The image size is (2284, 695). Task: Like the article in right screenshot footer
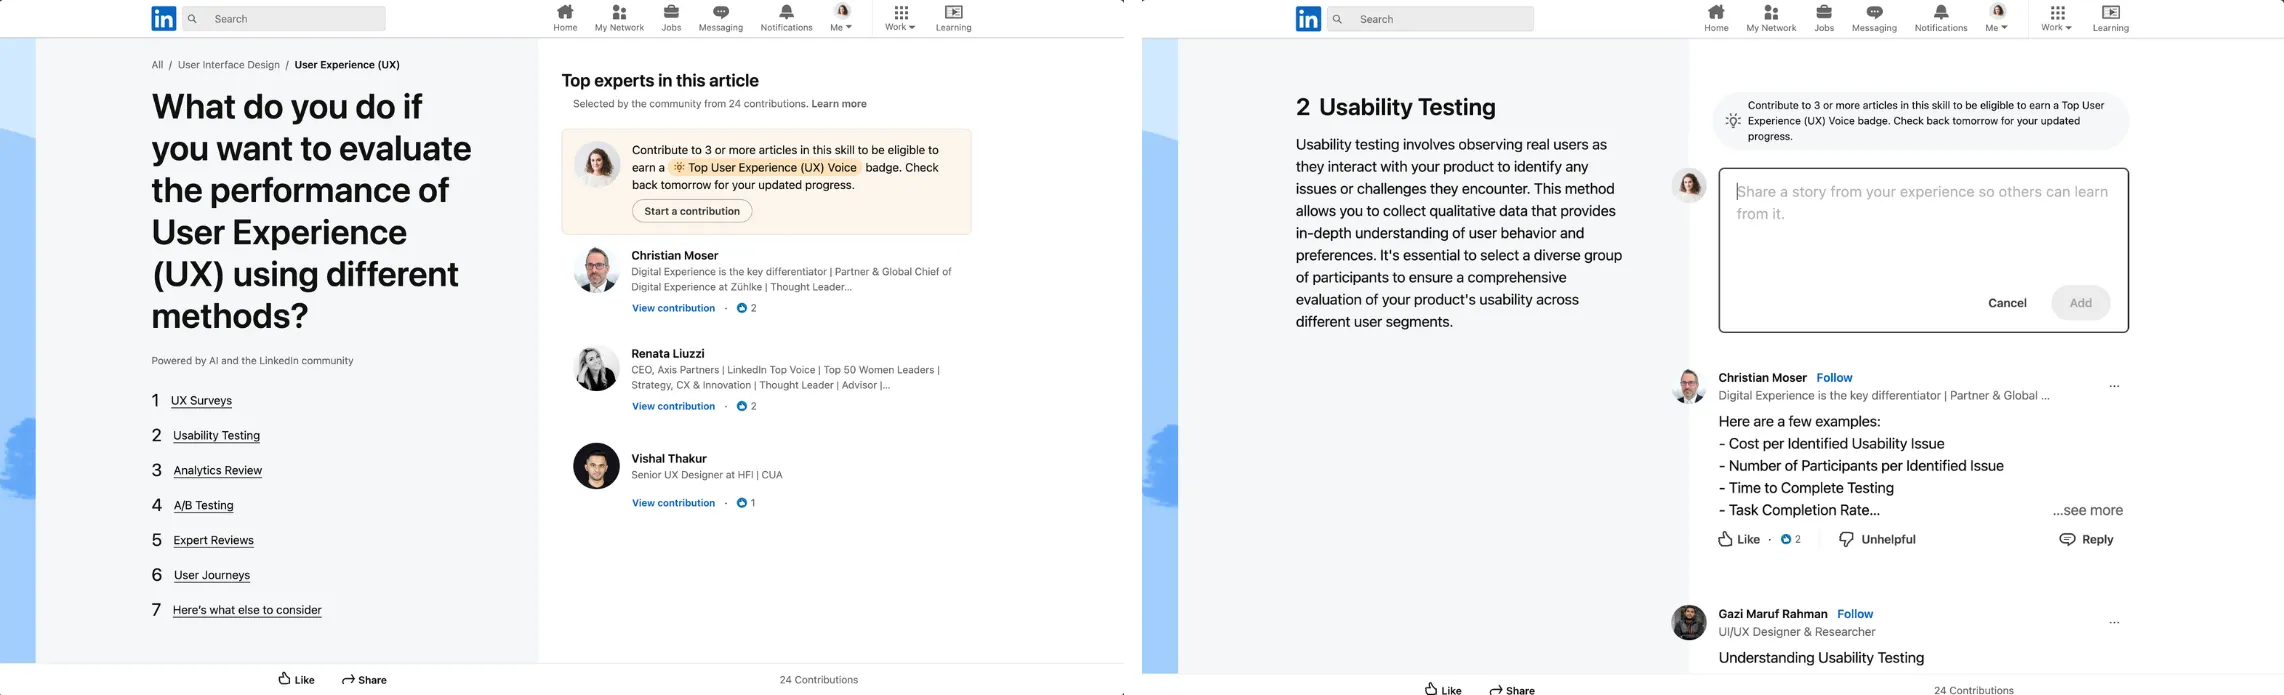1443,689
